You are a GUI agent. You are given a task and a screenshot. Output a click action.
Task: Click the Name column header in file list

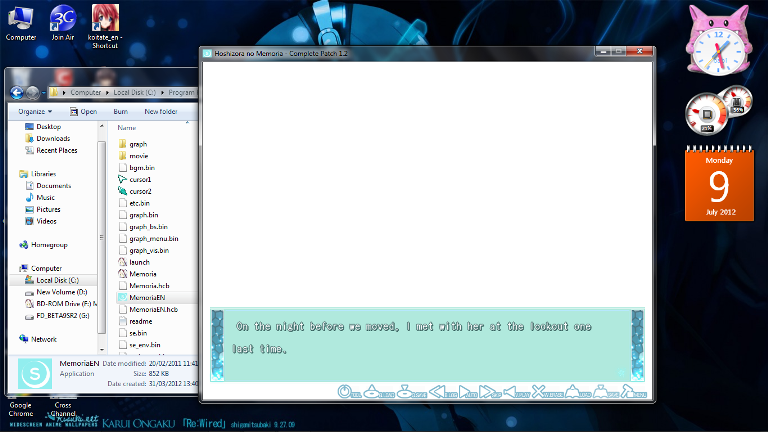tap(127, 128)
